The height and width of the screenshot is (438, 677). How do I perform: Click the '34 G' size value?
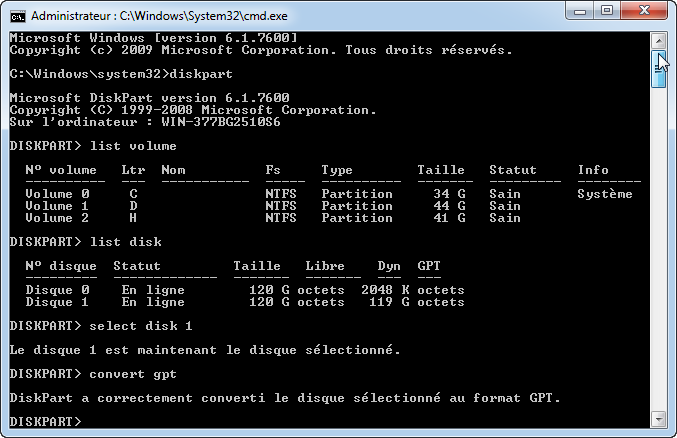tap(449, 194)
